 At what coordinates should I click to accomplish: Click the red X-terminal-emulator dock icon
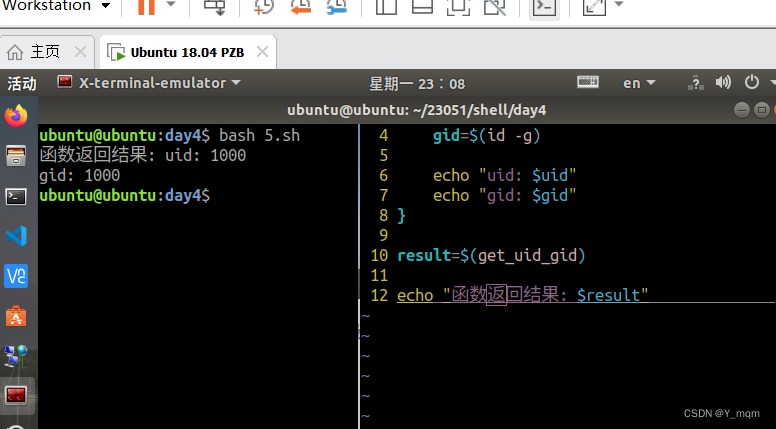point(16,395)
